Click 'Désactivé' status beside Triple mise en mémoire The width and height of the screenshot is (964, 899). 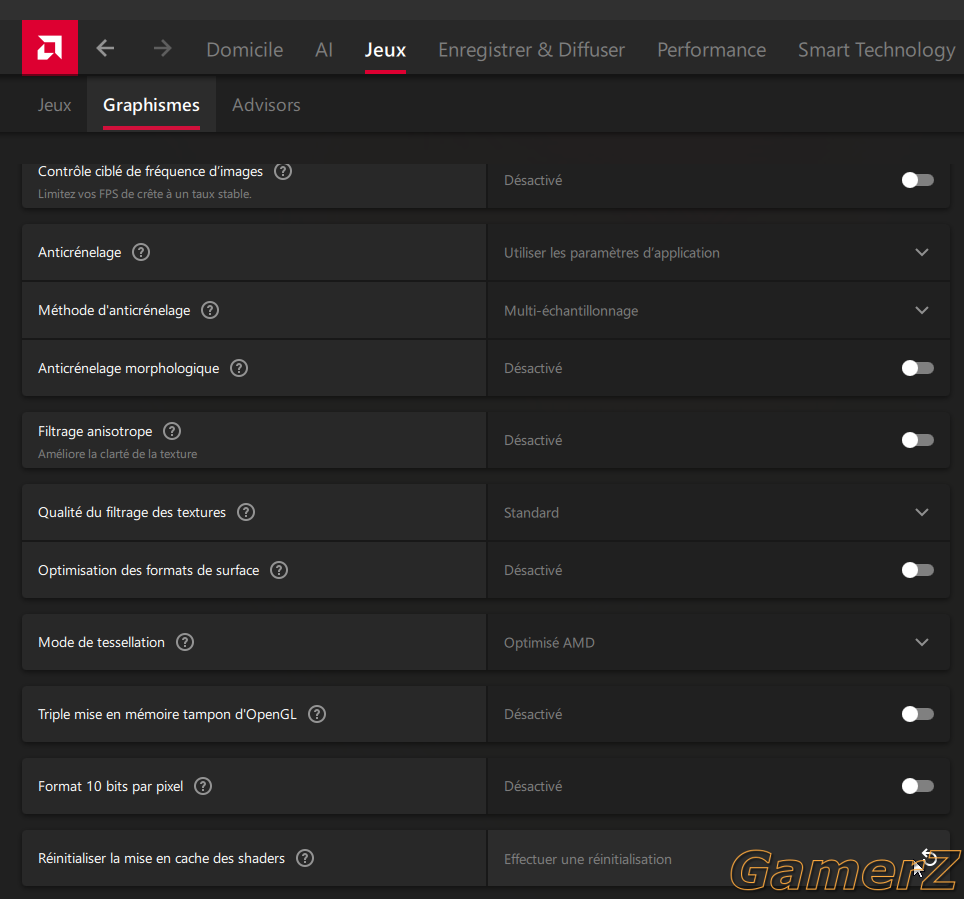click(x=533, y=714)
